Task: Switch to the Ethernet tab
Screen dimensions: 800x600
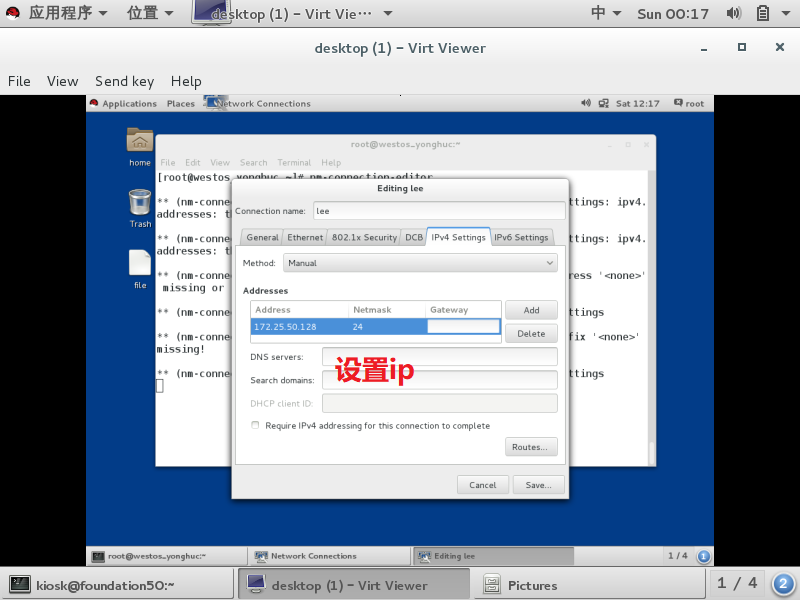Action: point(305,237)
